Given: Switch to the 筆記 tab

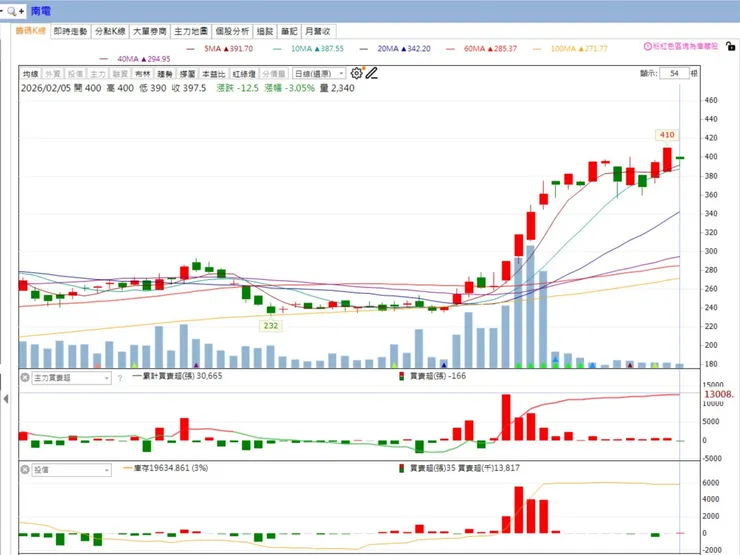Looking at the screenshot, I should [289, 31].
